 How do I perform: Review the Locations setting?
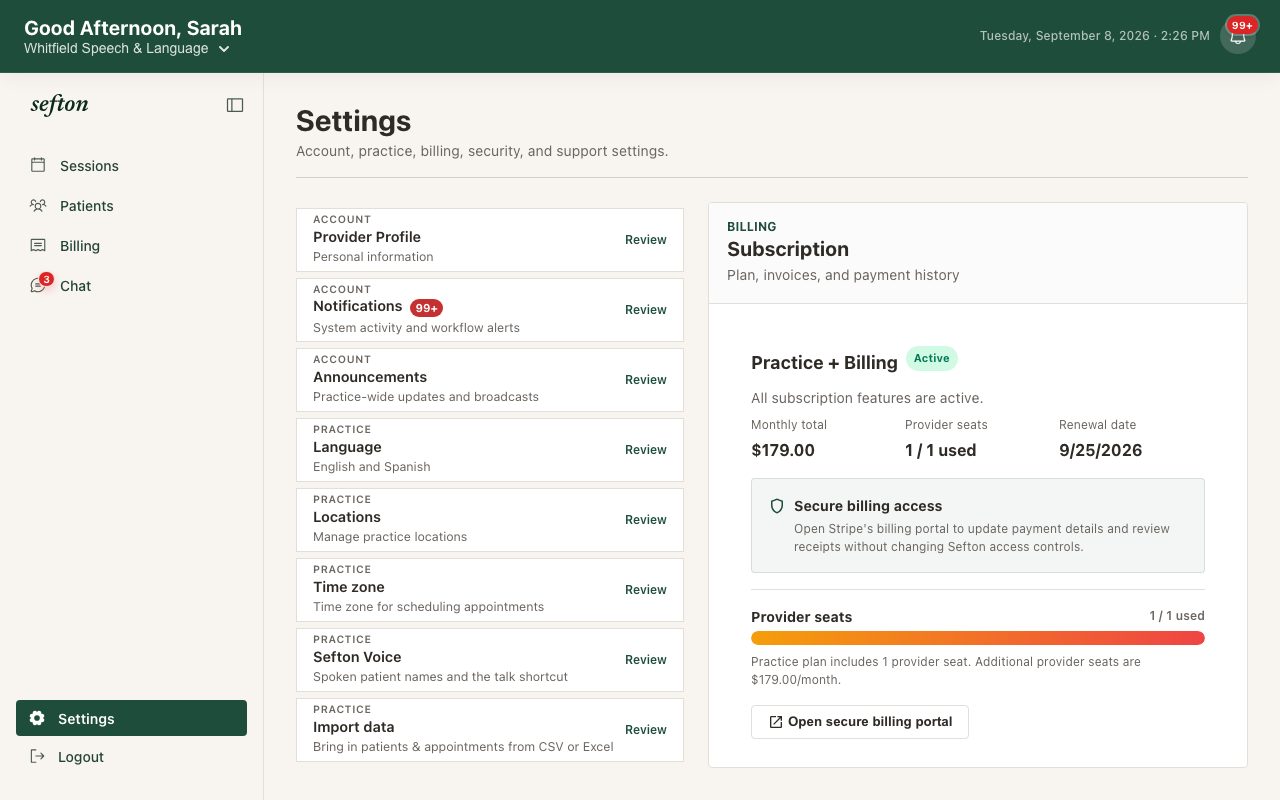(x=645, y=520)
